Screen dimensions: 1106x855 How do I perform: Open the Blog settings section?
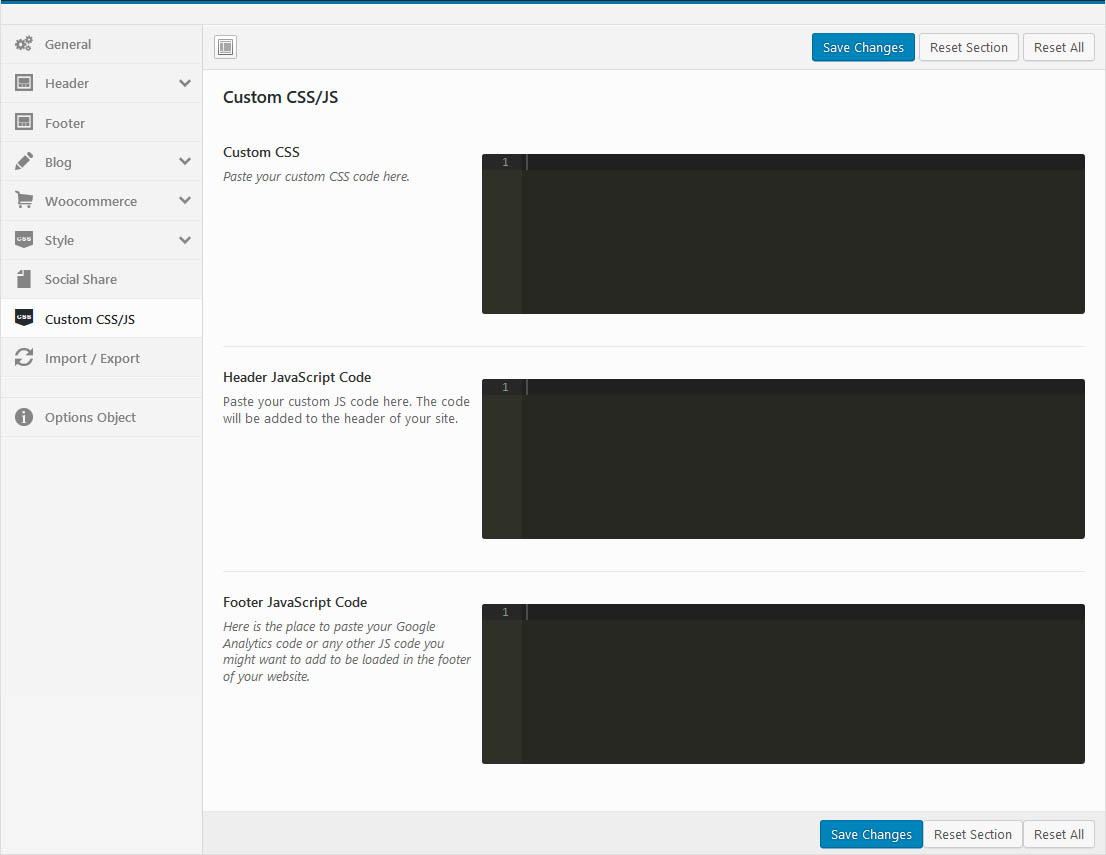[x=101, y=162]
